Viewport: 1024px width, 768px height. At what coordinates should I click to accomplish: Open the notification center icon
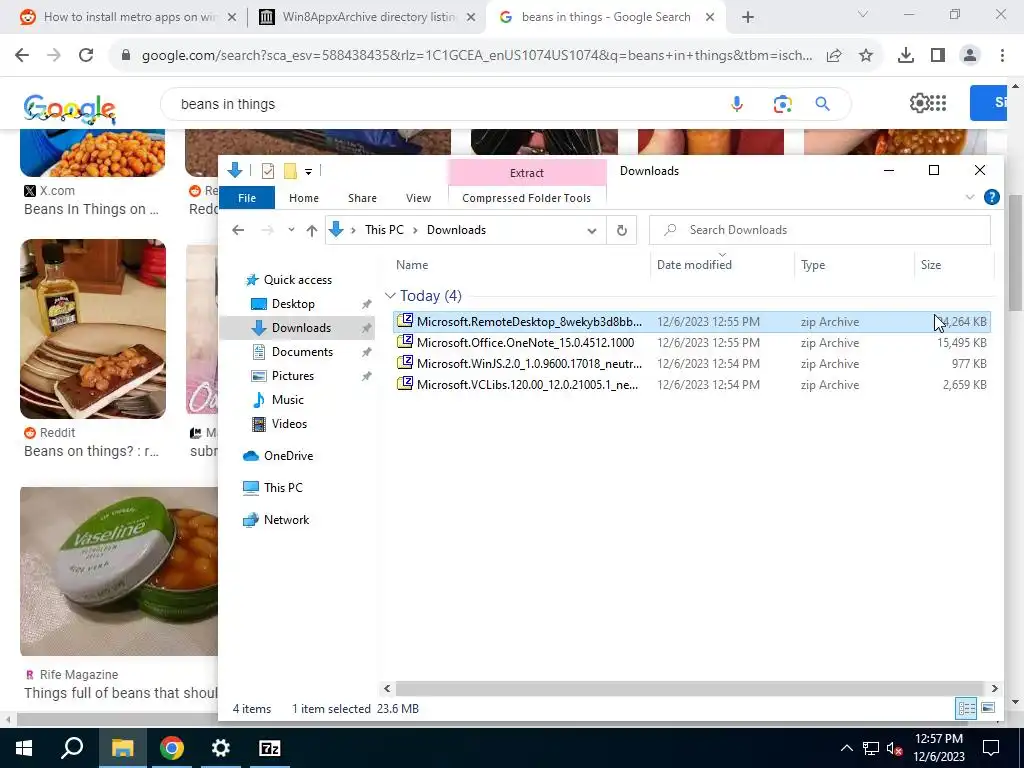[x=991, y=748]
